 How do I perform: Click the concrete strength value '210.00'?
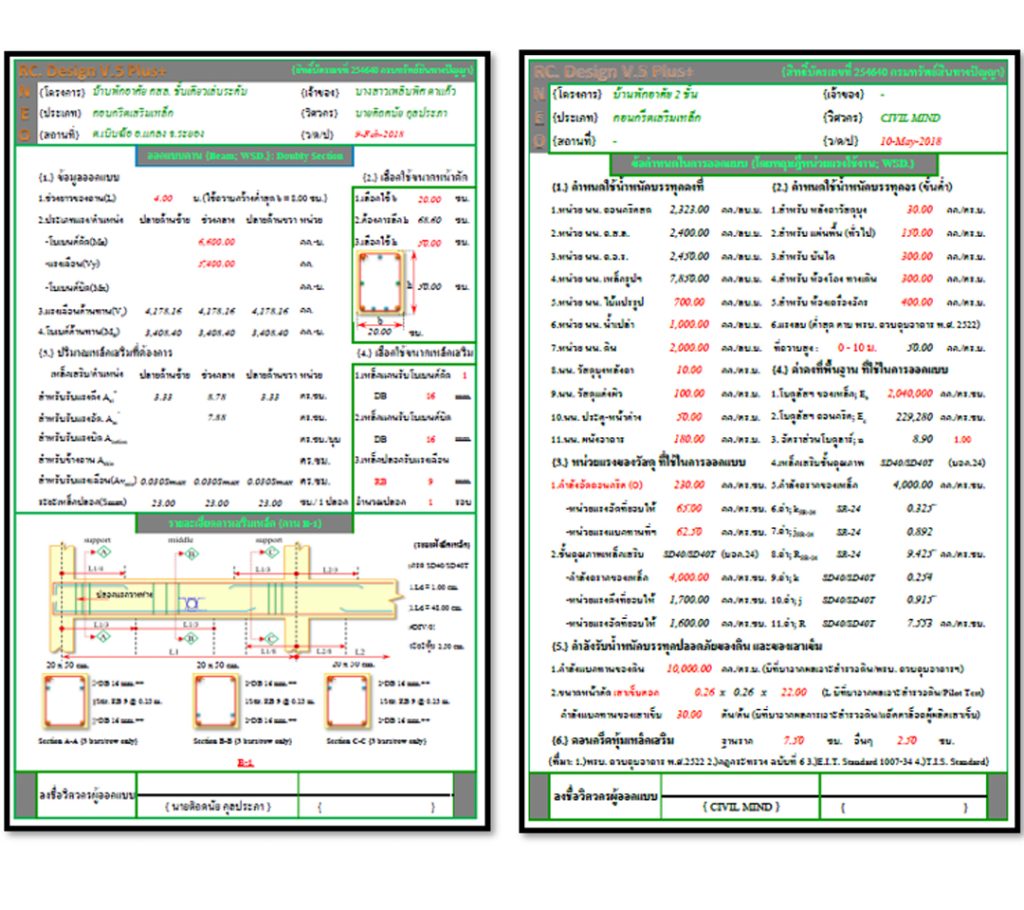[x=689, y=485]
